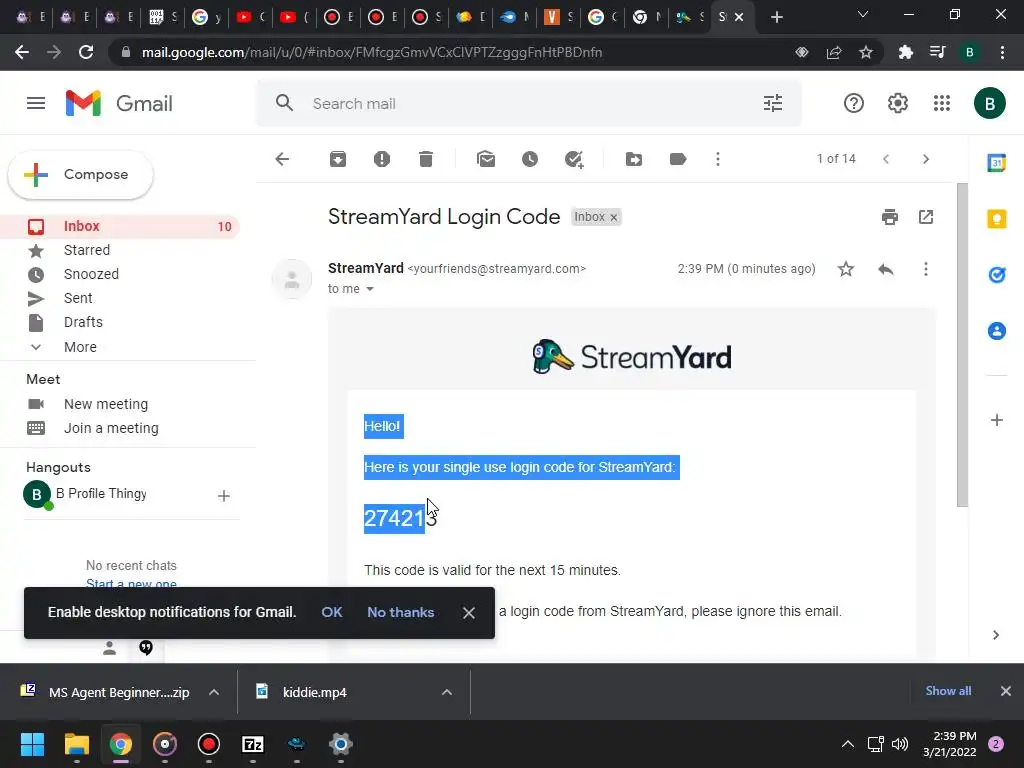Go back to inbox arrow
This screenshot has height=768, width=1024.
pos(282,159)
